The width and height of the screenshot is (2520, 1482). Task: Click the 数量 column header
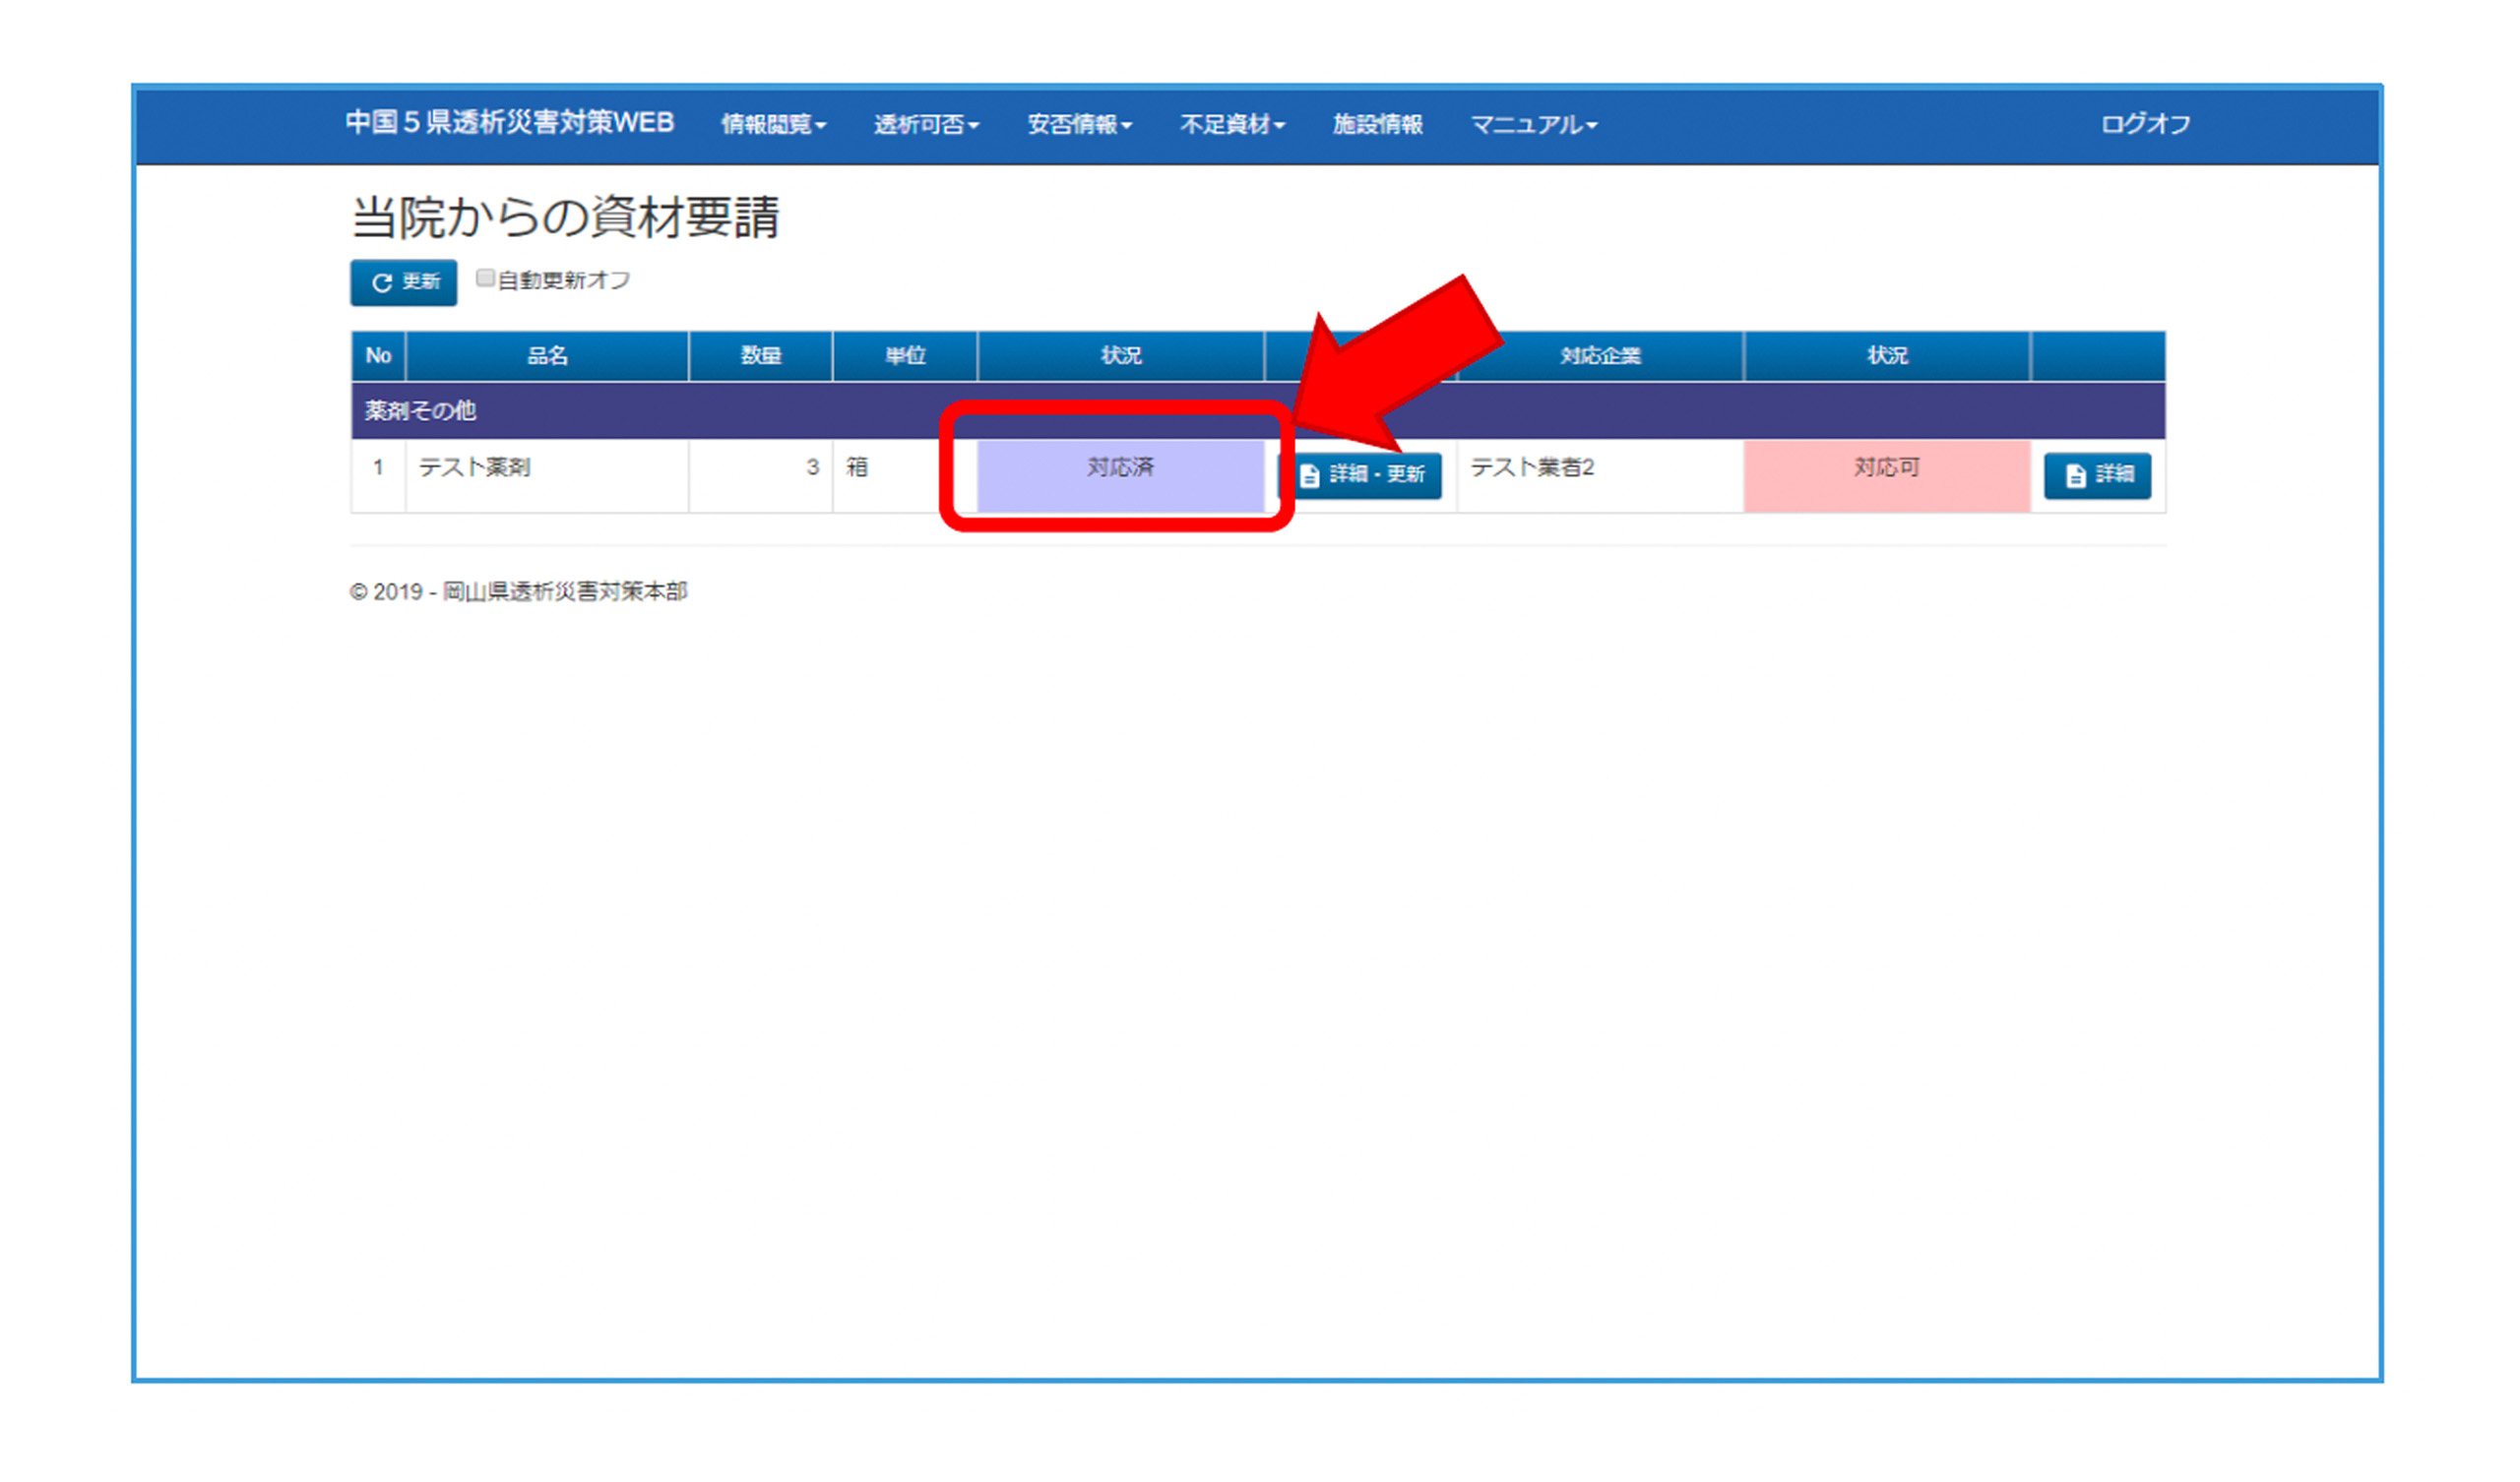pos(760,356)
